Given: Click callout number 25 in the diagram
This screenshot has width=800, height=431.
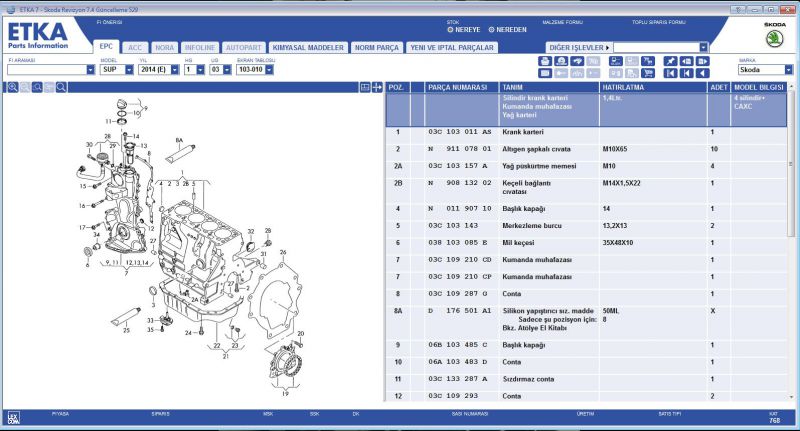Looking at the screenshot, I should [126, 330].
